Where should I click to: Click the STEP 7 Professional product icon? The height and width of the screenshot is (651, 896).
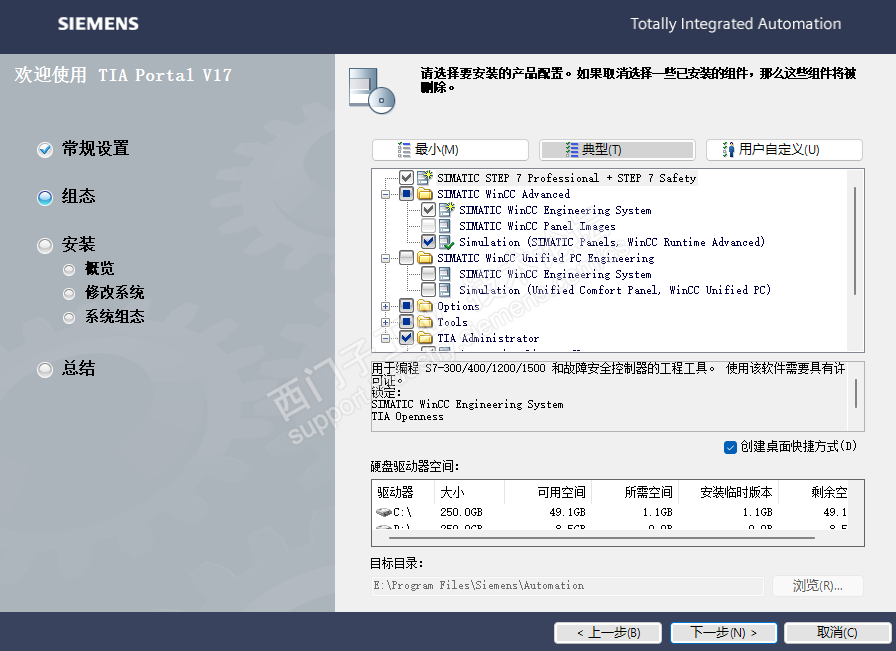(x=425, y=178)
